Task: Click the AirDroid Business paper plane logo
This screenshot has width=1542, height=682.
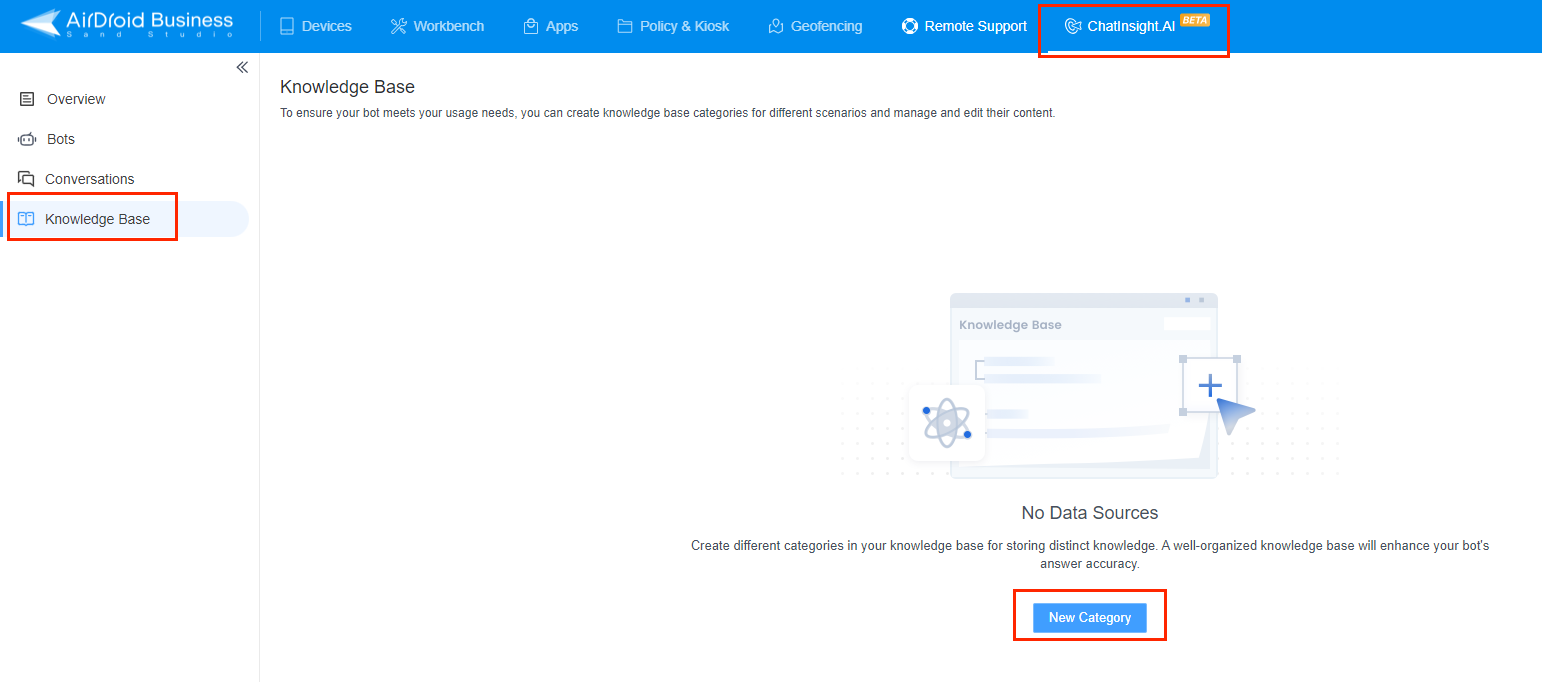Action: click(40, 24)
